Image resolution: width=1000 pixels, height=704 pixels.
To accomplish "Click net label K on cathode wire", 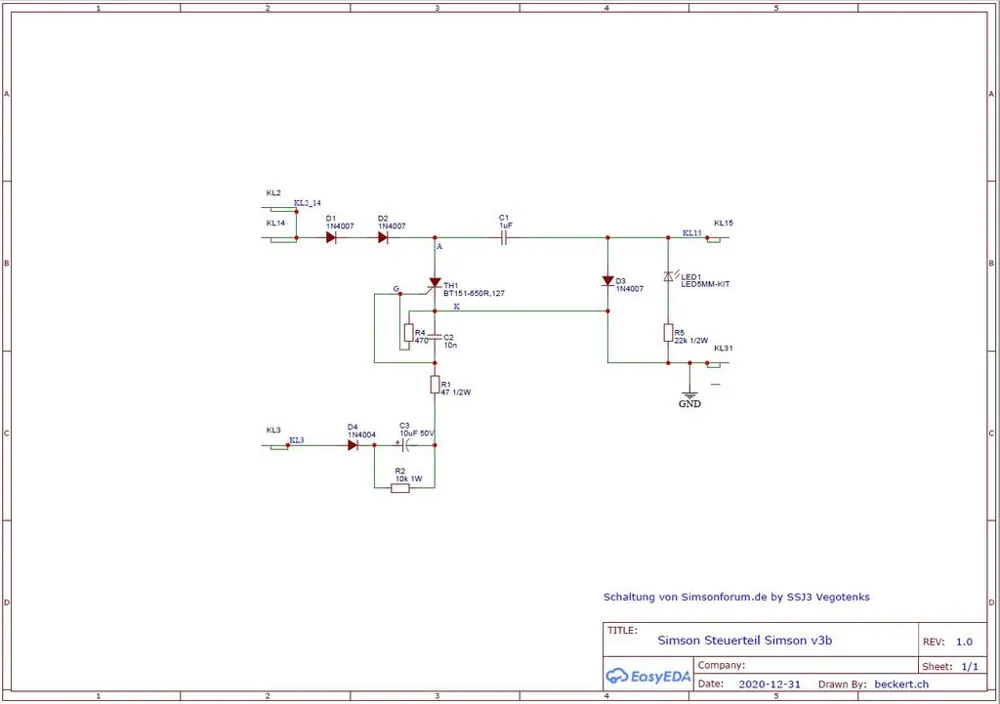I will tap(457, 307).
